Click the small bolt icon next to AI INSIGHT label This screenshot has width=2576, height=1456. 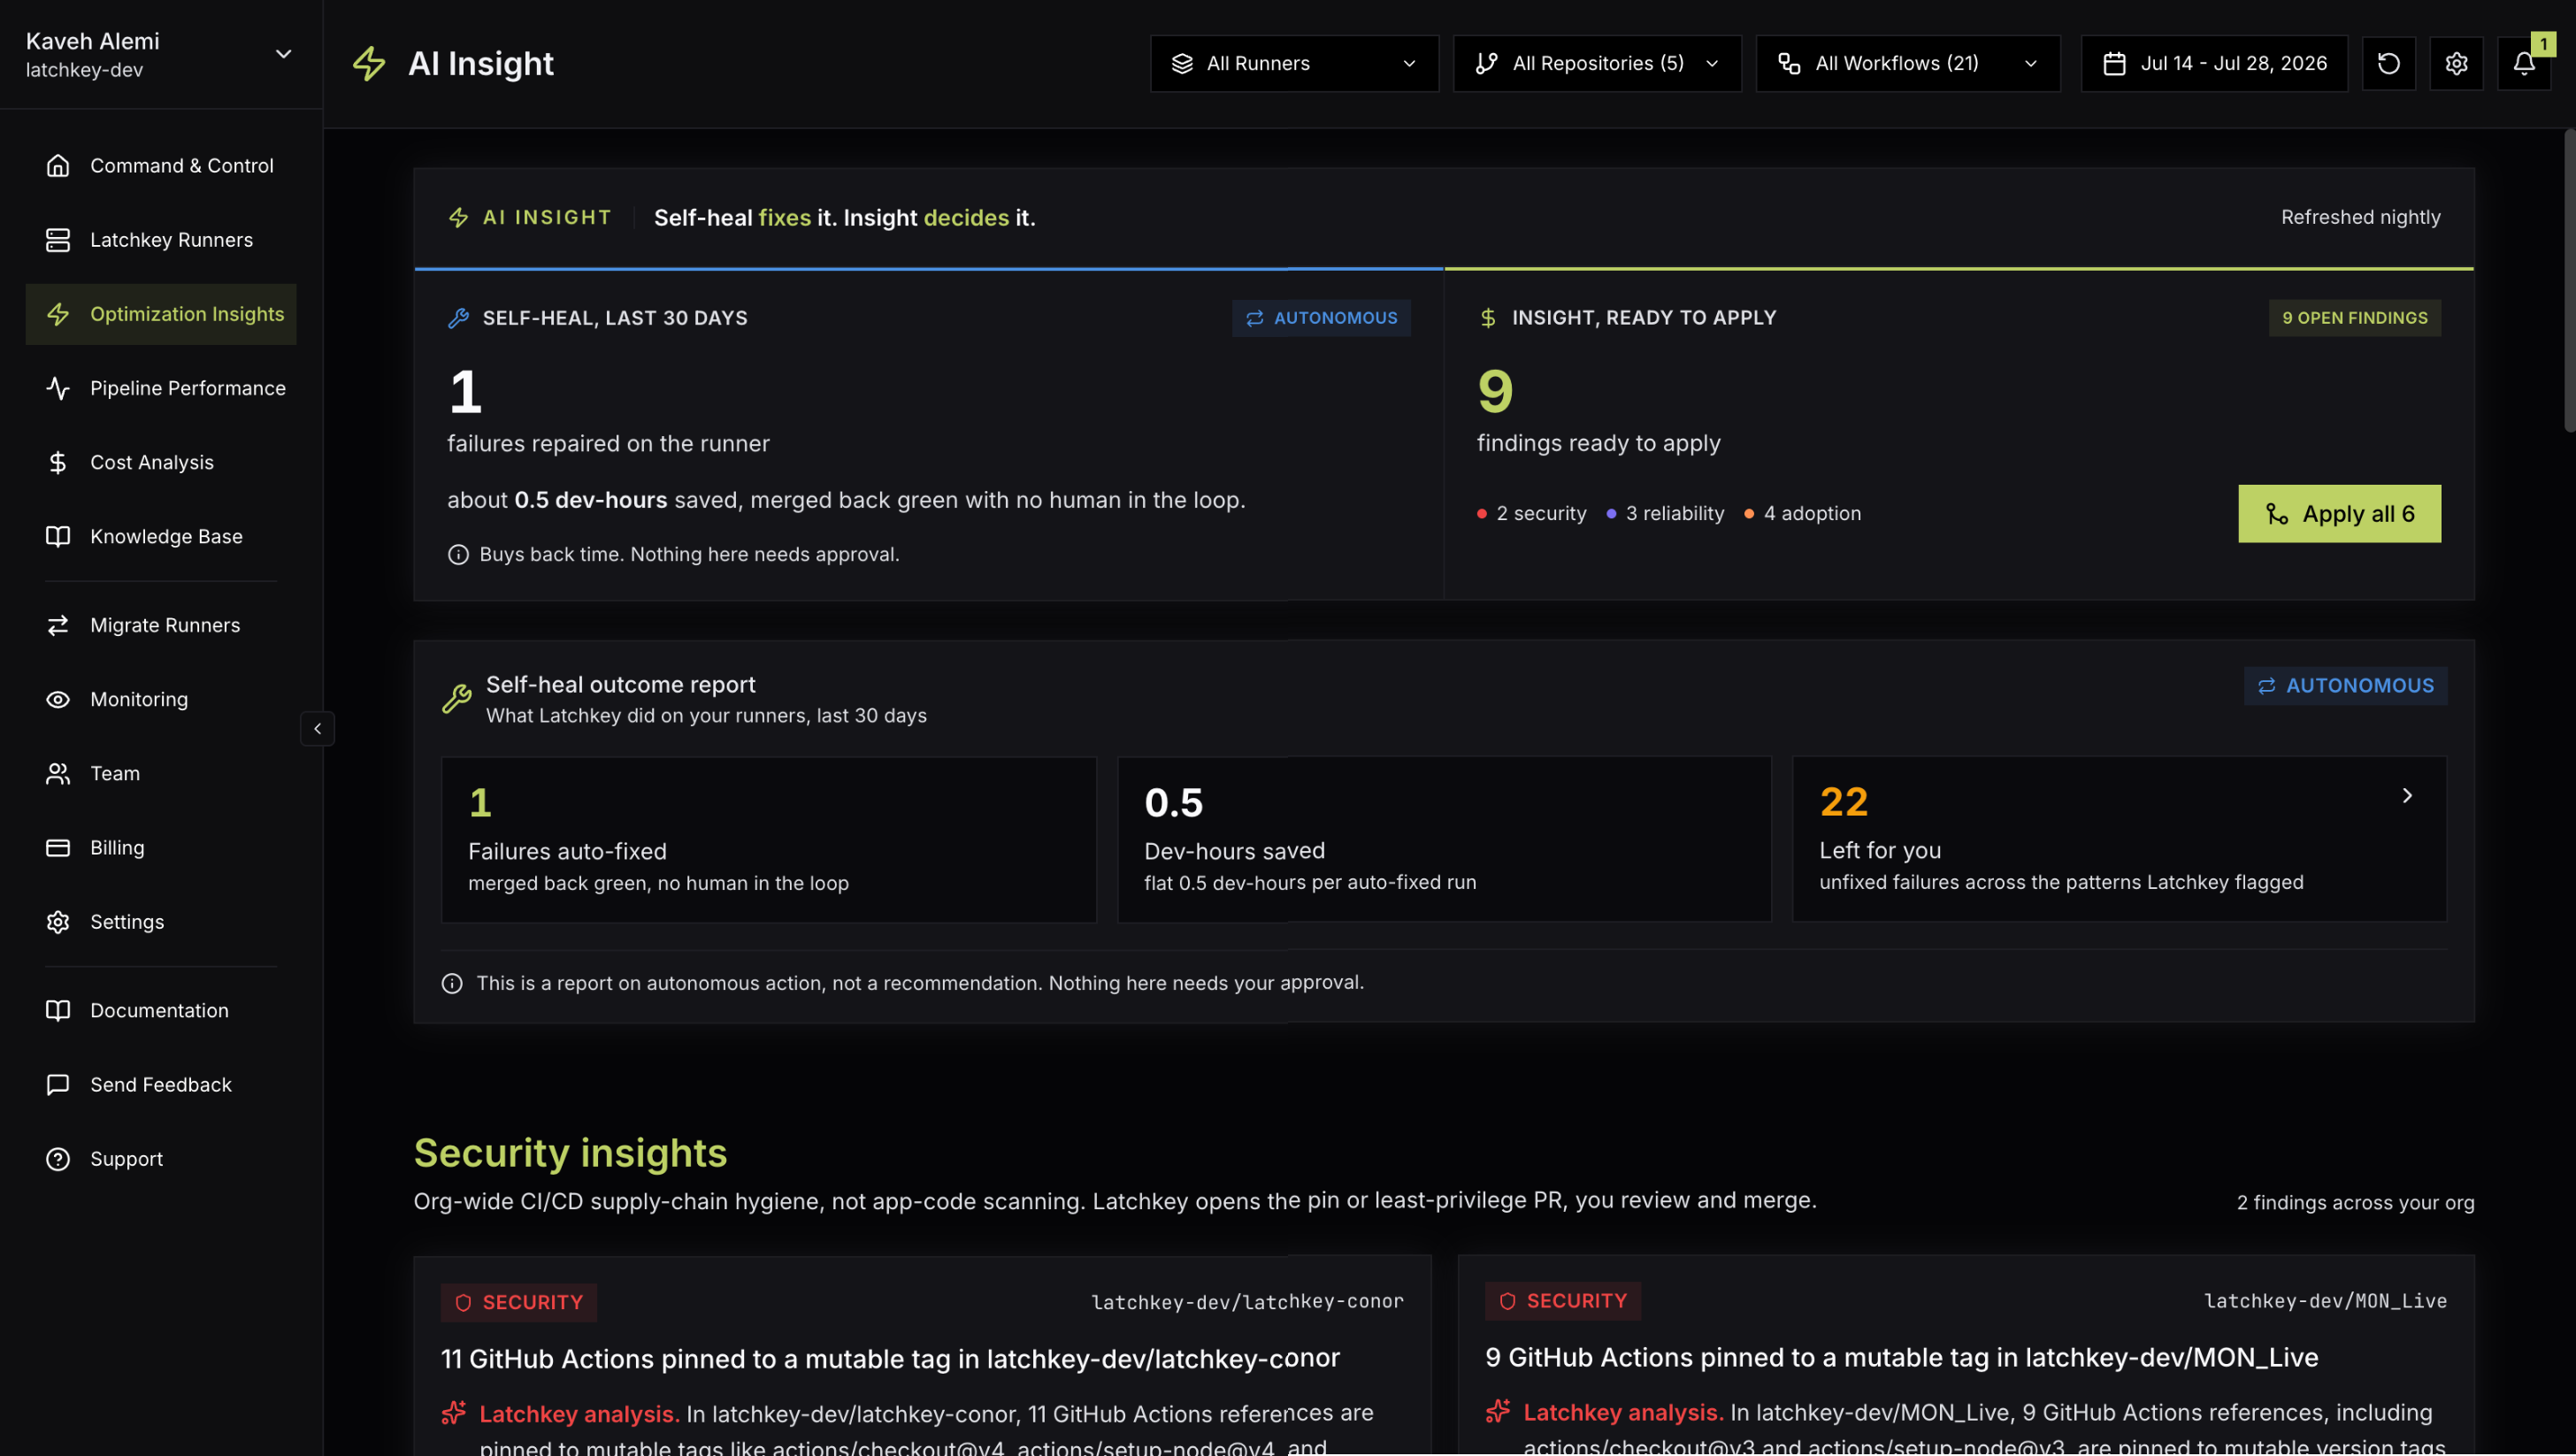point(458,217)
